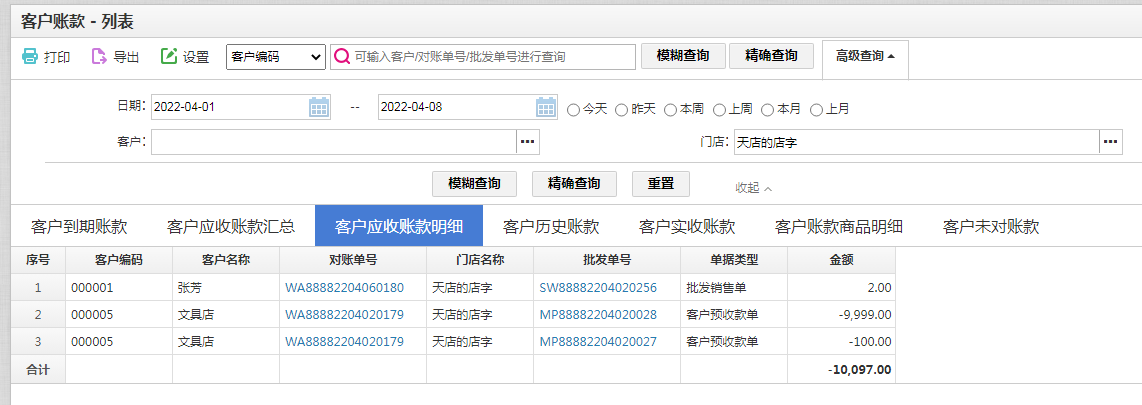
Task: Select the 昨天 radio button
Action: coord(621,110)
